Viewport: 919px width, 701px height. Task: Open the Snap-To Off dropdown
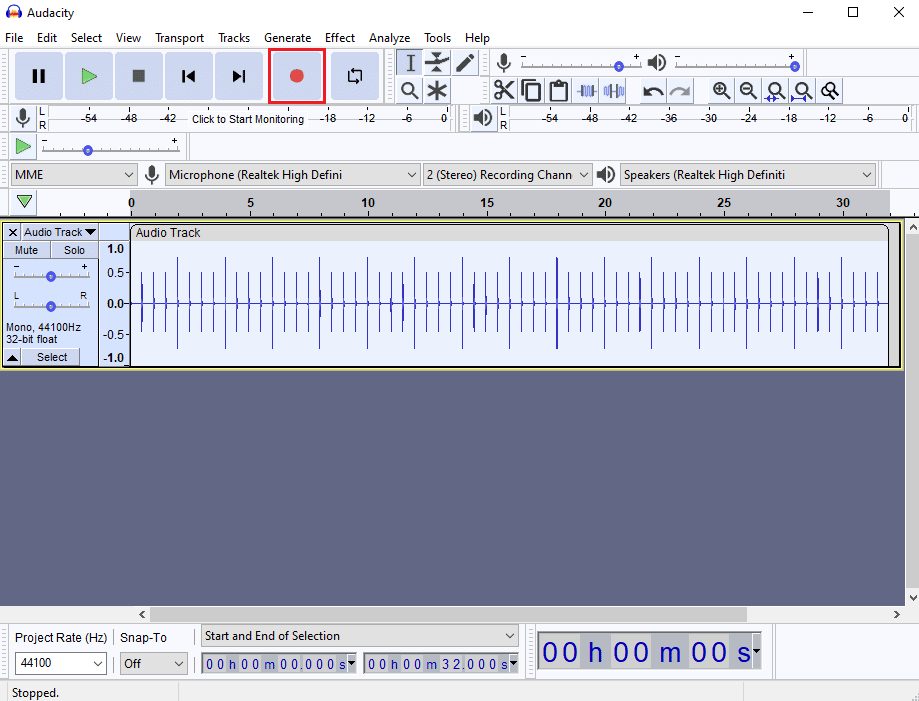pyautogui.click(x=154, y=663)
